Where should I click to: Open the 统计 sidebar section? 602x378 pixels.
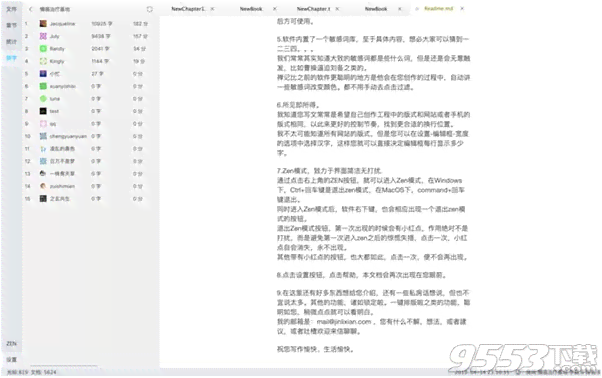point(12,41)
